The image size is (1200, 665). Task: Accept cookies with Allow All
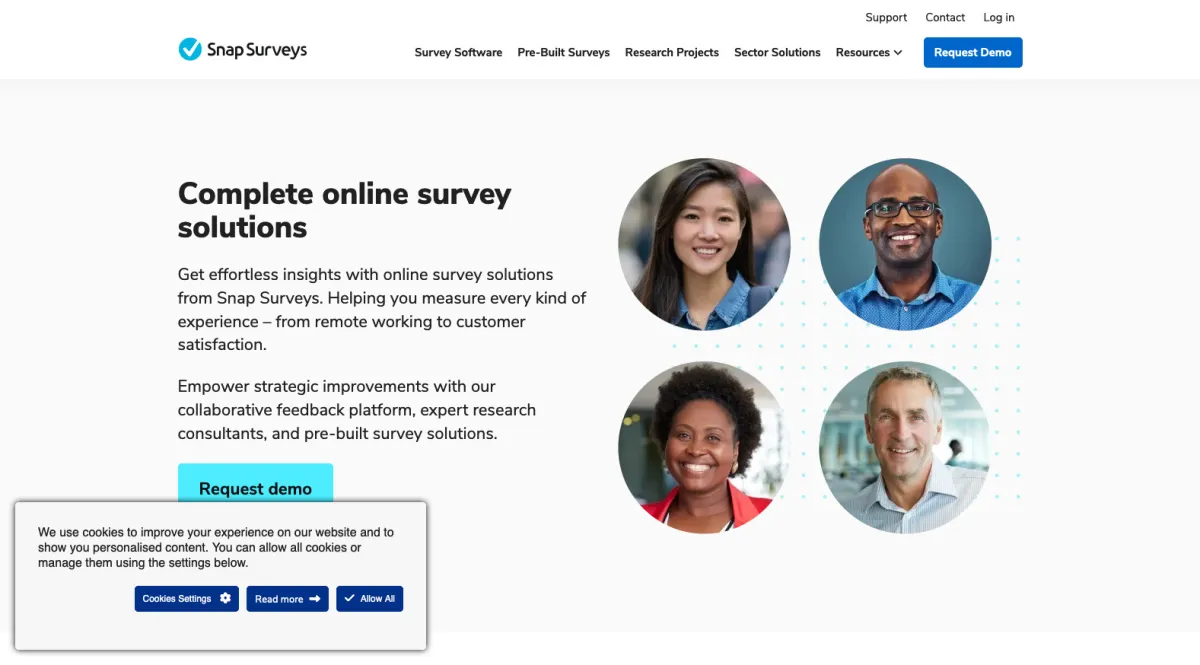click(369, 598)
